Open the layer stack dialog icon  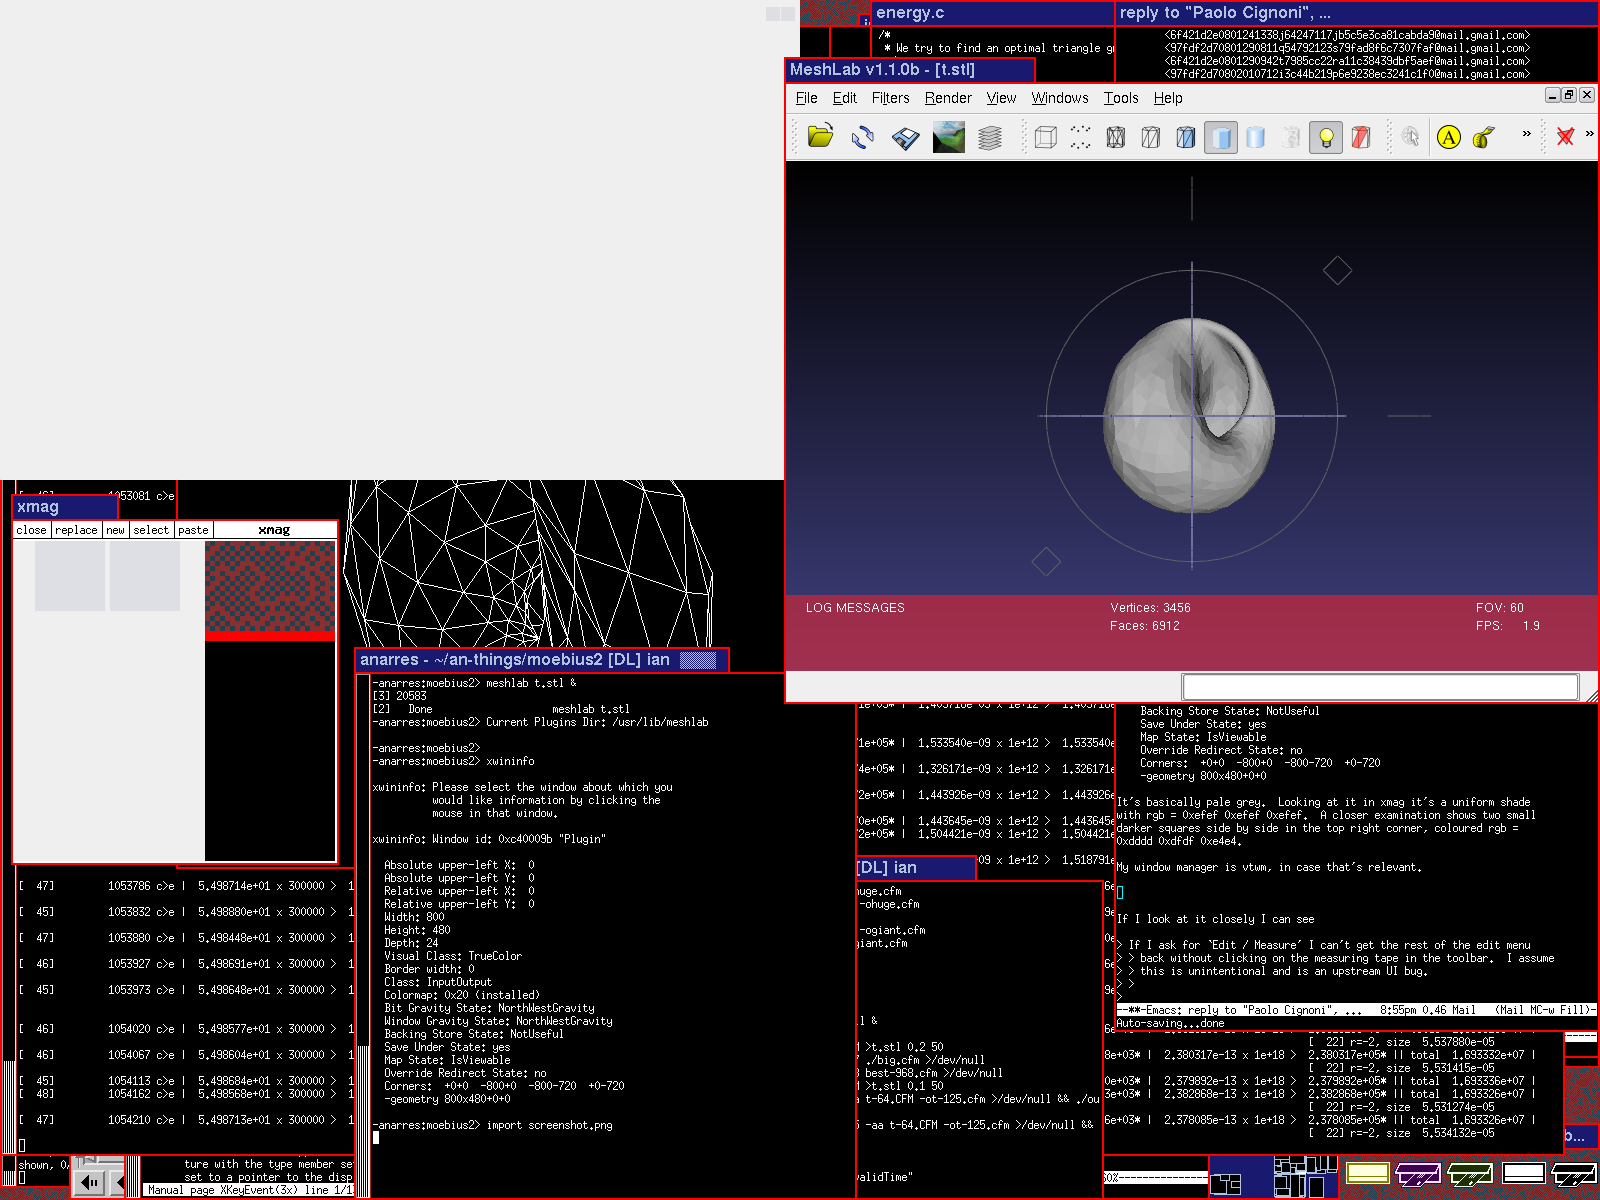click(990, 137)
